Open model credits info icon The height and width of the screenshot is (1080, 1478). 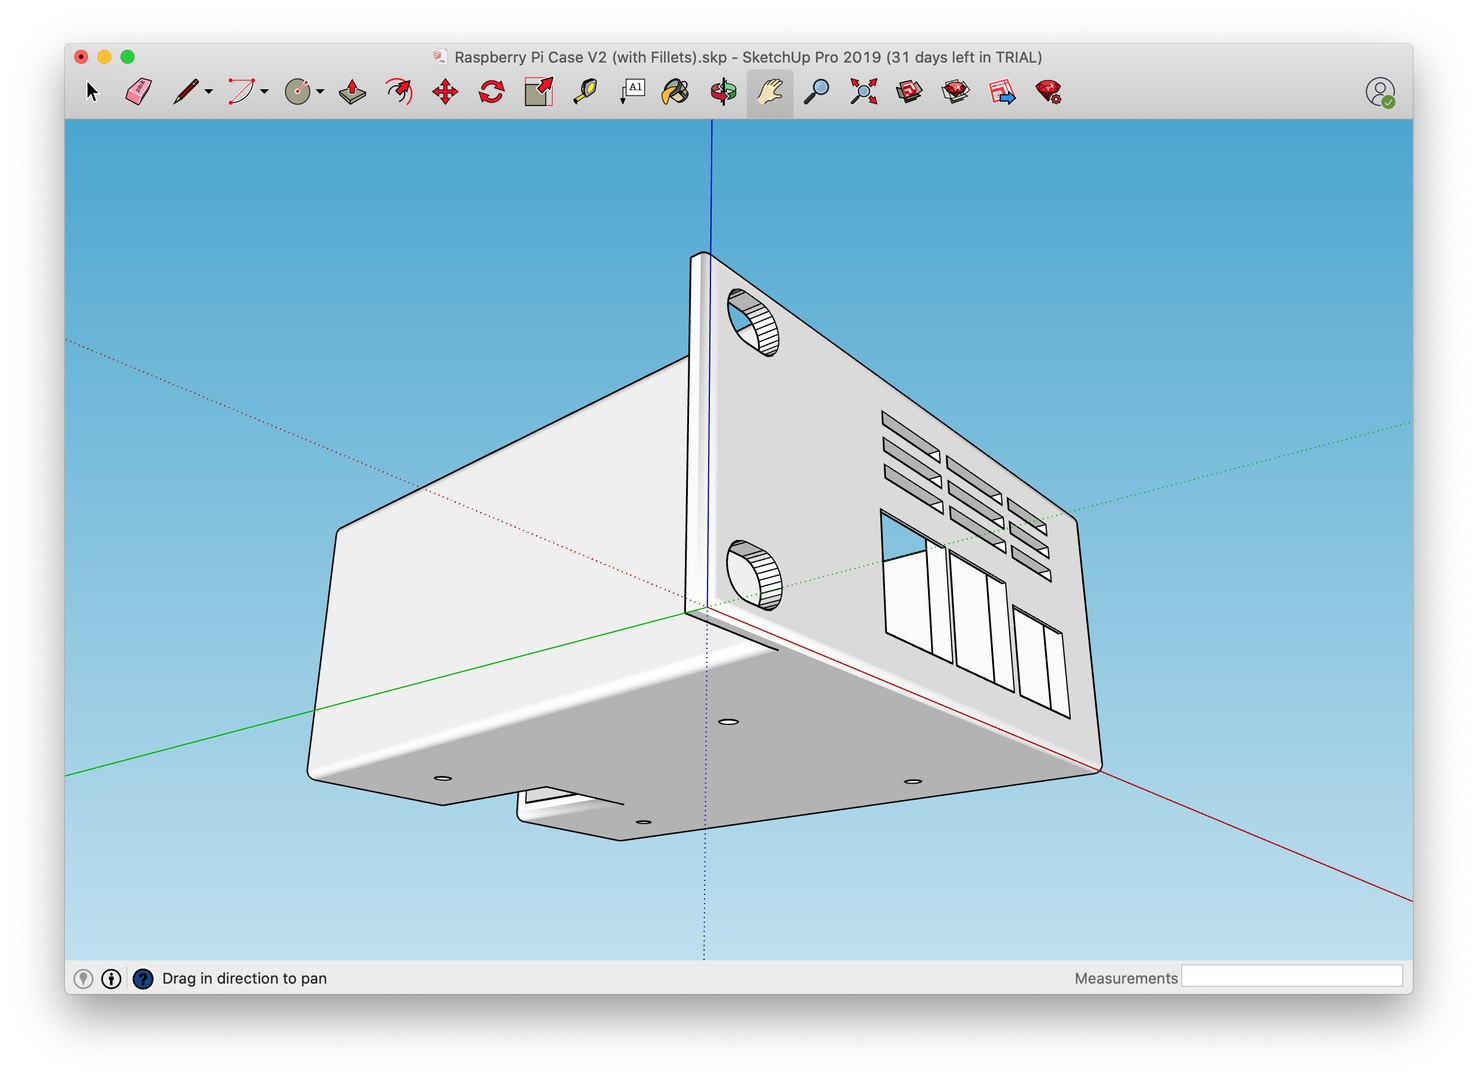pyautogui.click(x=112, y=978)
